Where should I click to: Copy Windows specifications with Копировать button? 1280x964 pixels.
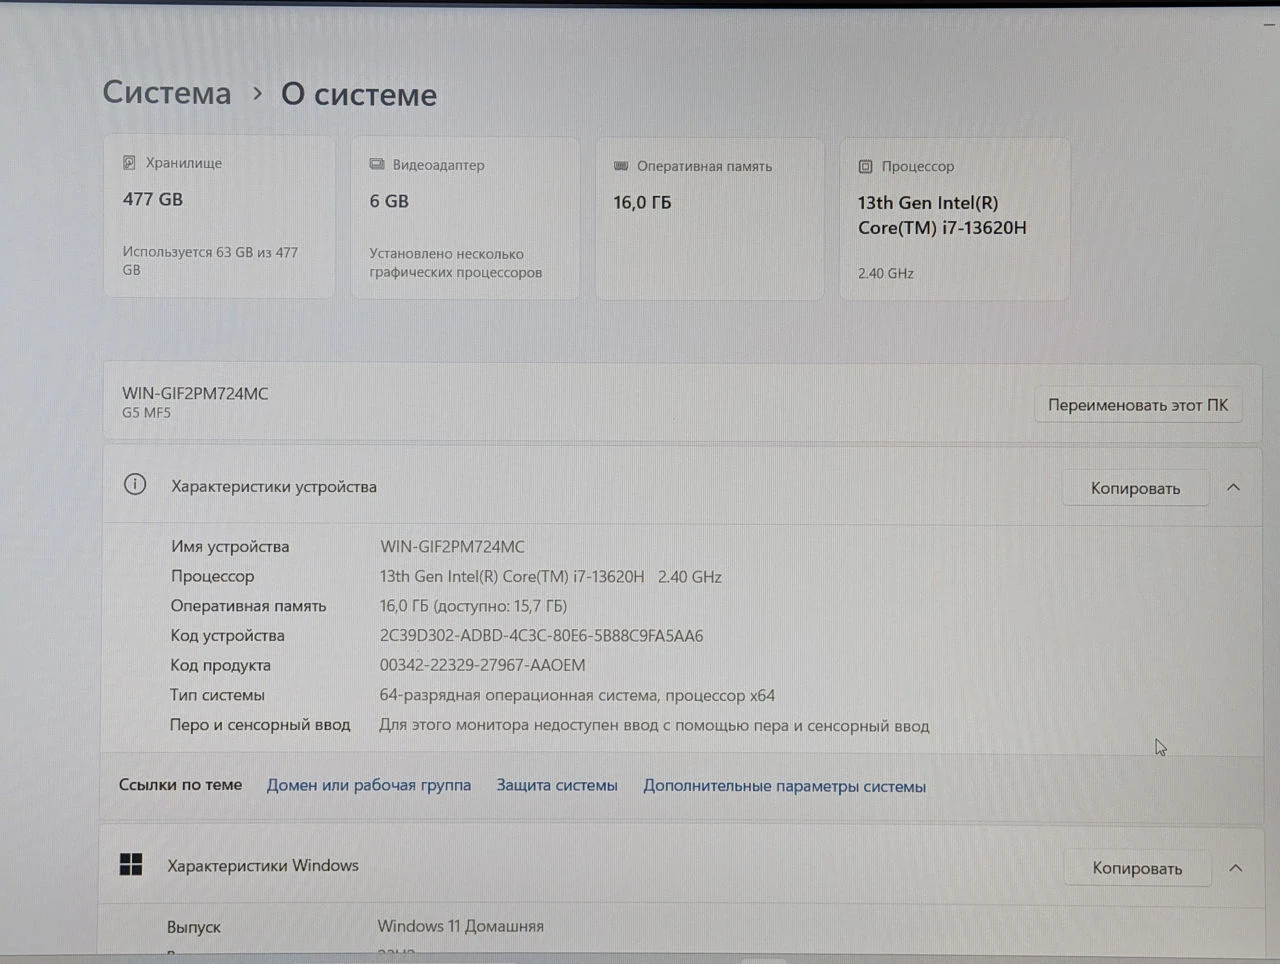1137,868
